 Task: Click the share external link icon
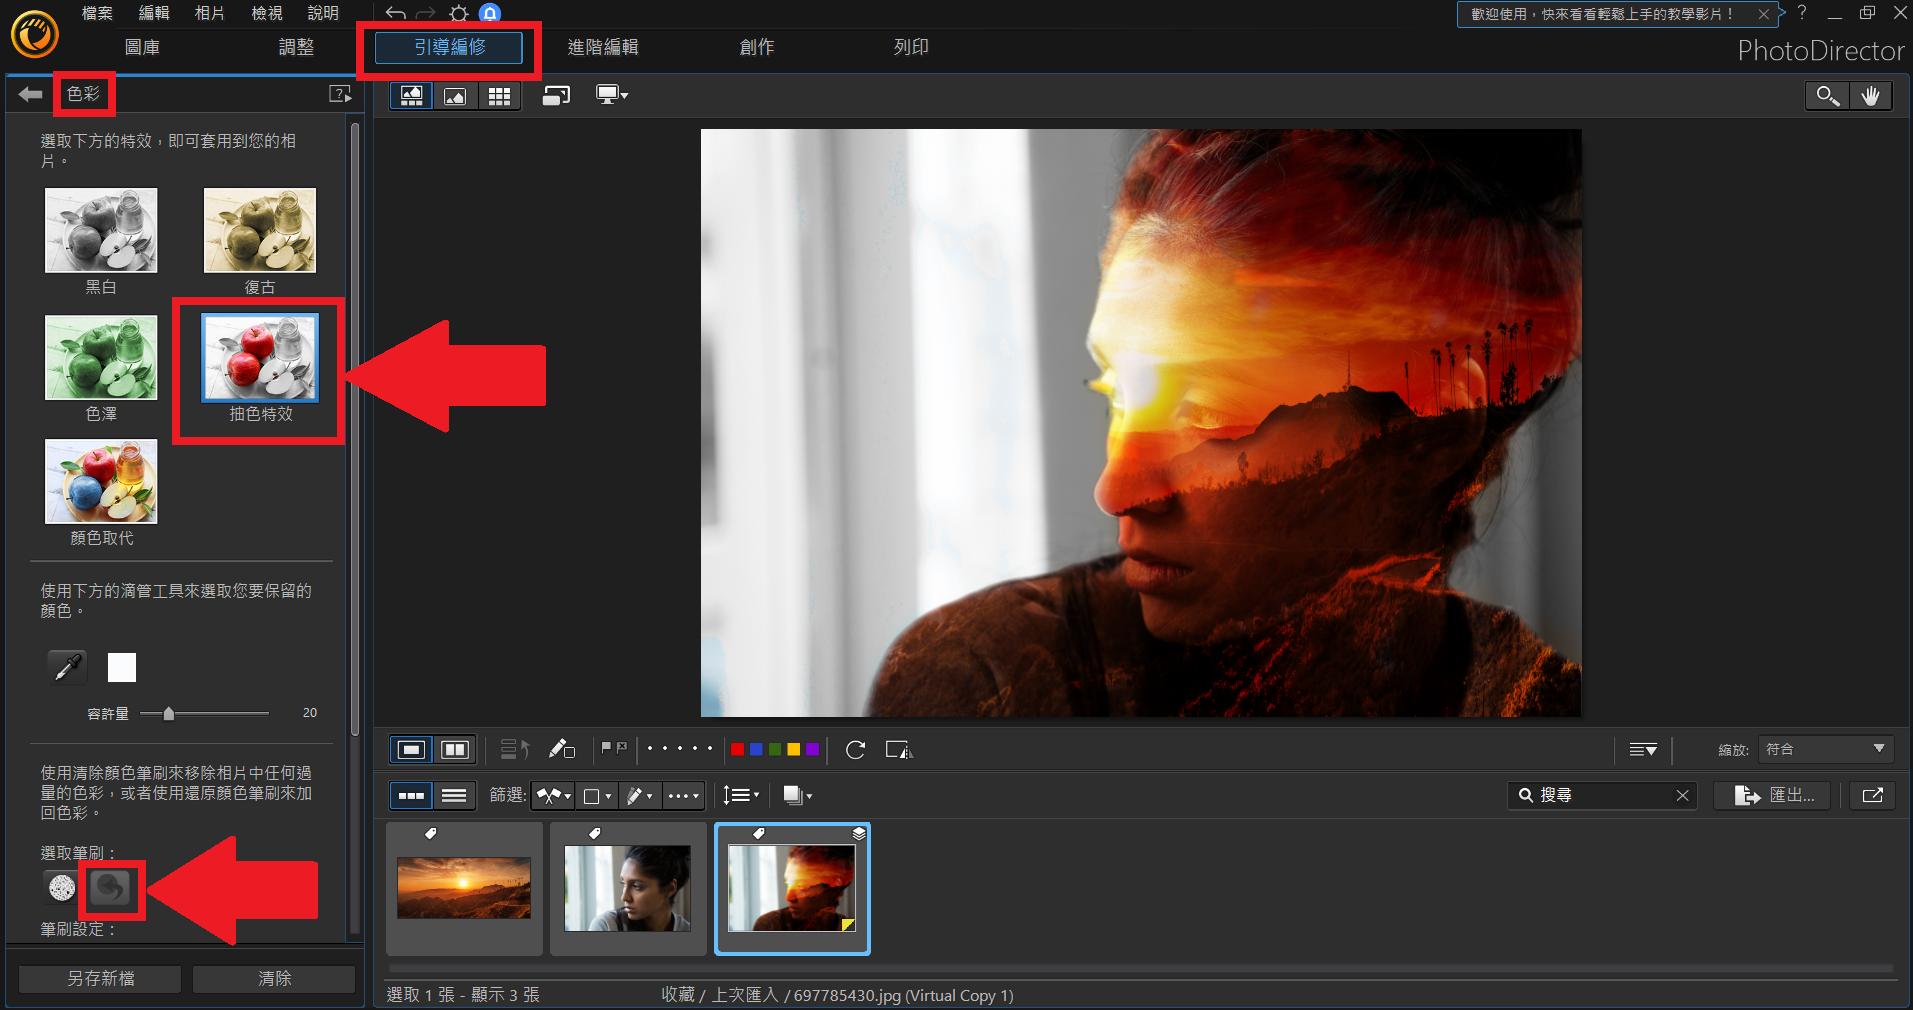(1873, 795)
